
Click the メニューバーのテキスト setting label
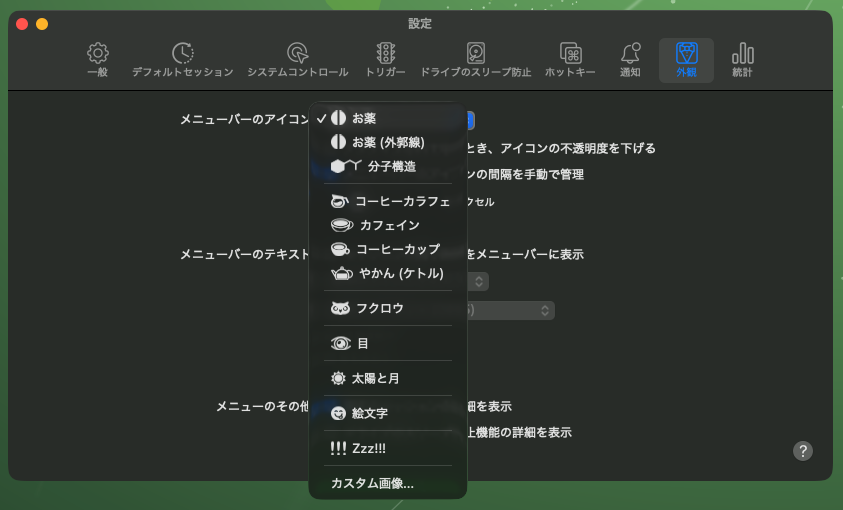244,254
